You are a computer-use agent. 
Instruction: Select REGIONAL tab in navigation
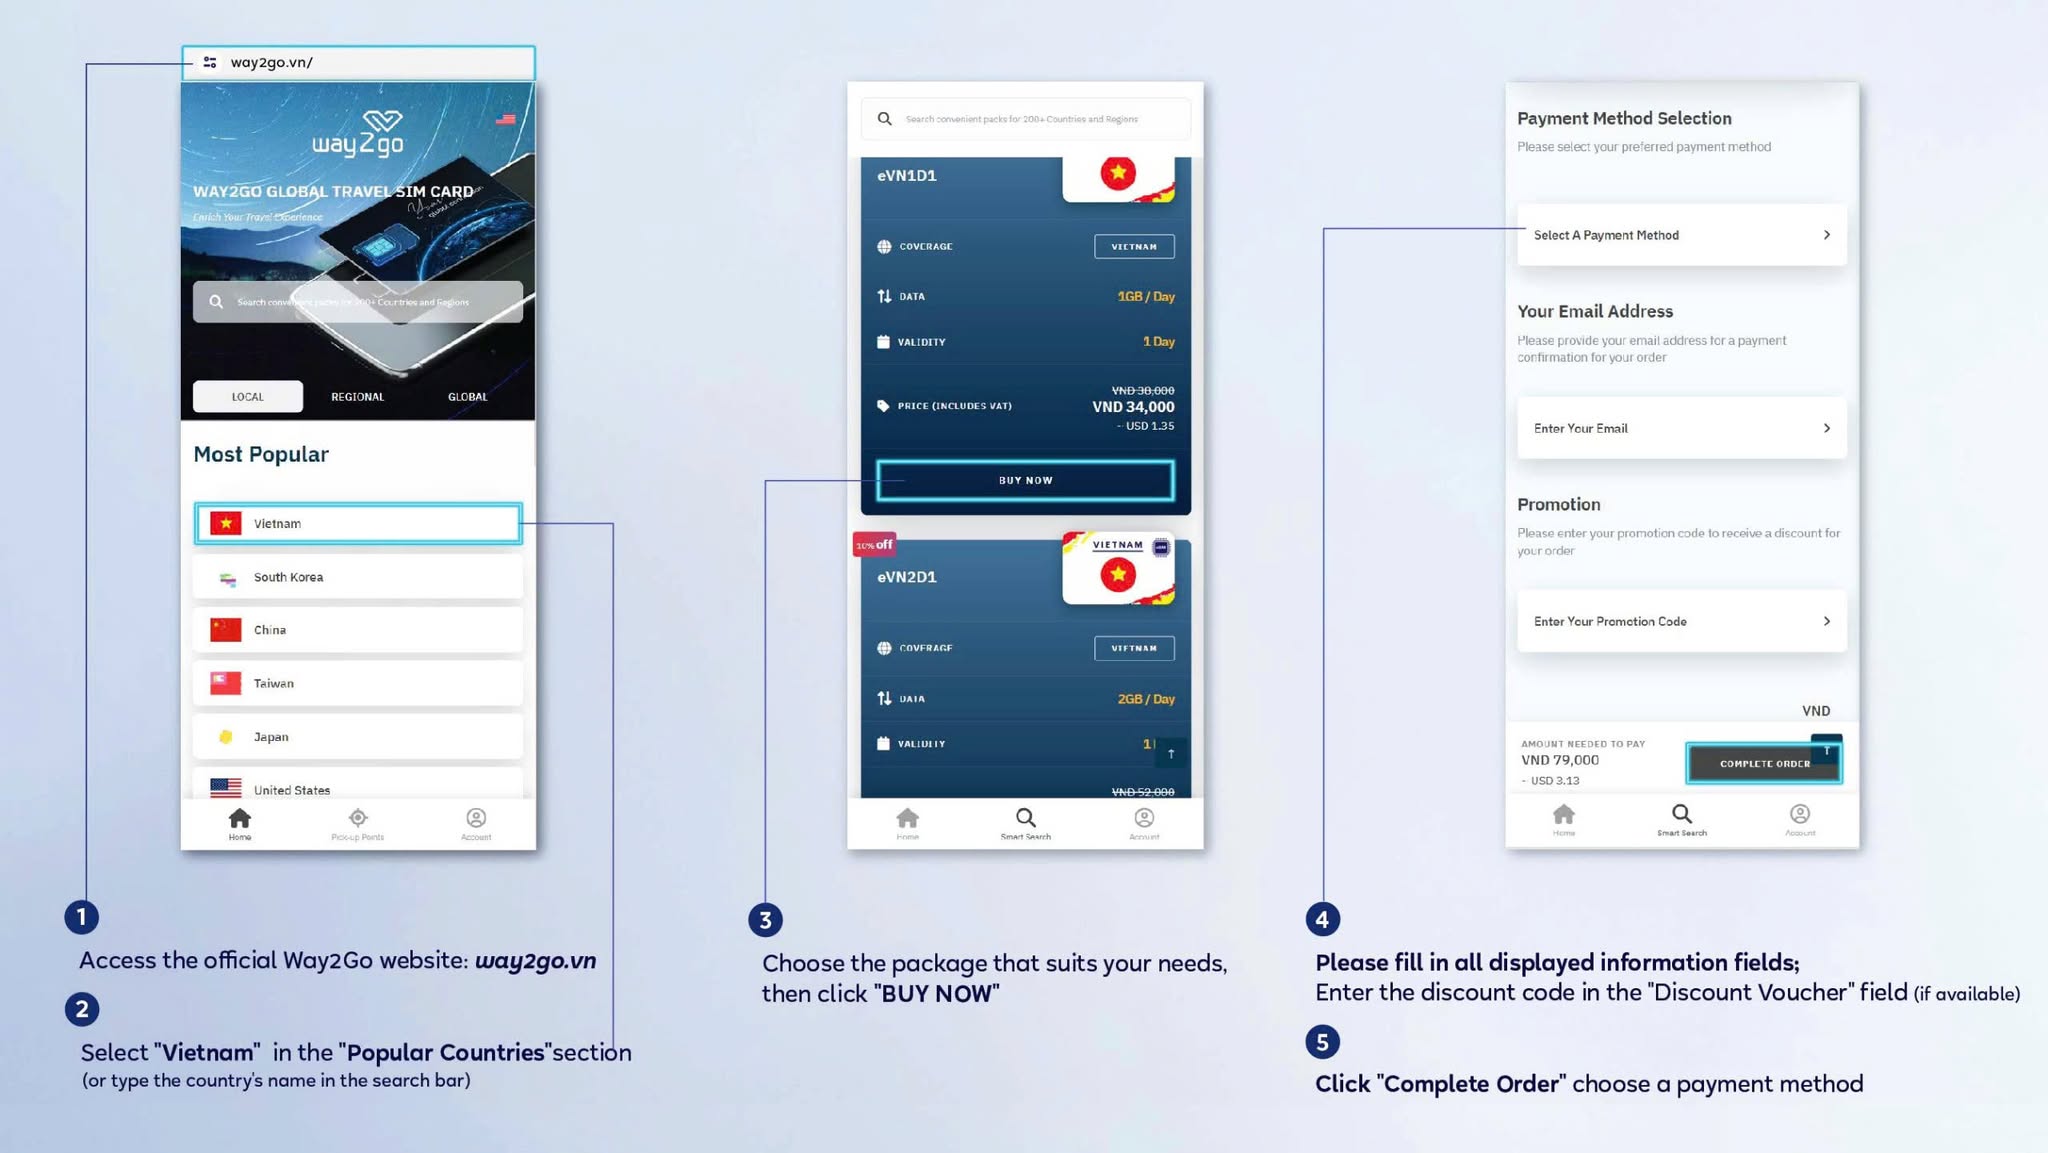(356, 395)
